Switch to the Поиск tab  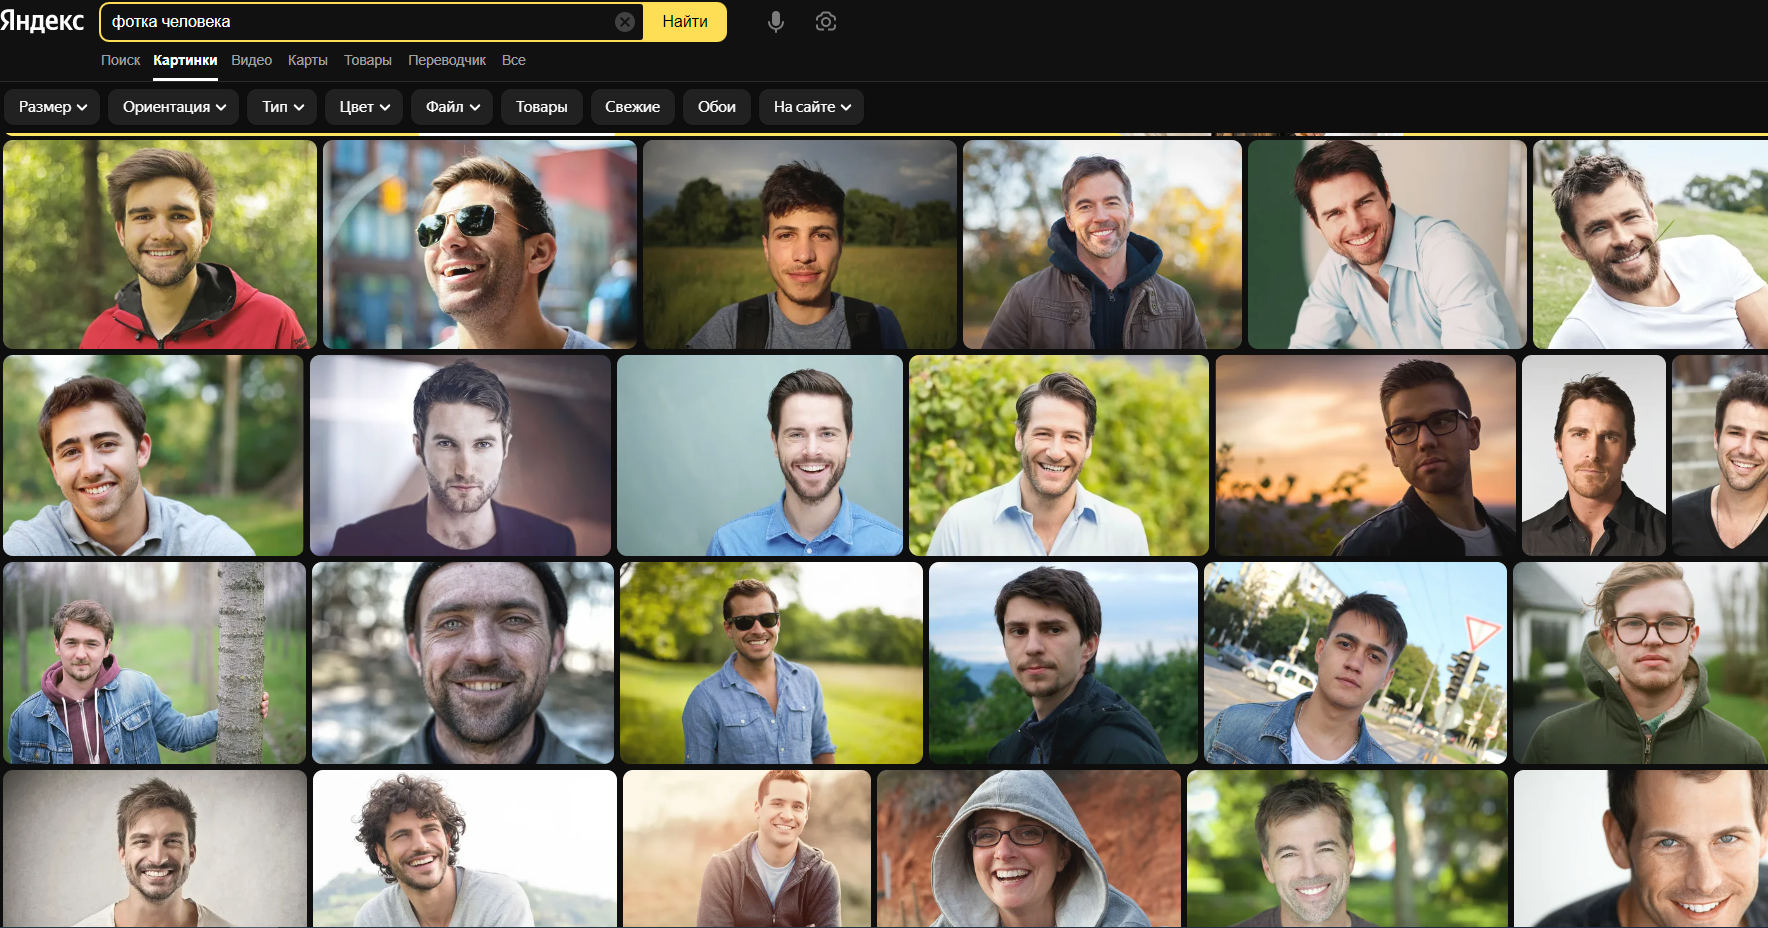[x=120, y=60]
